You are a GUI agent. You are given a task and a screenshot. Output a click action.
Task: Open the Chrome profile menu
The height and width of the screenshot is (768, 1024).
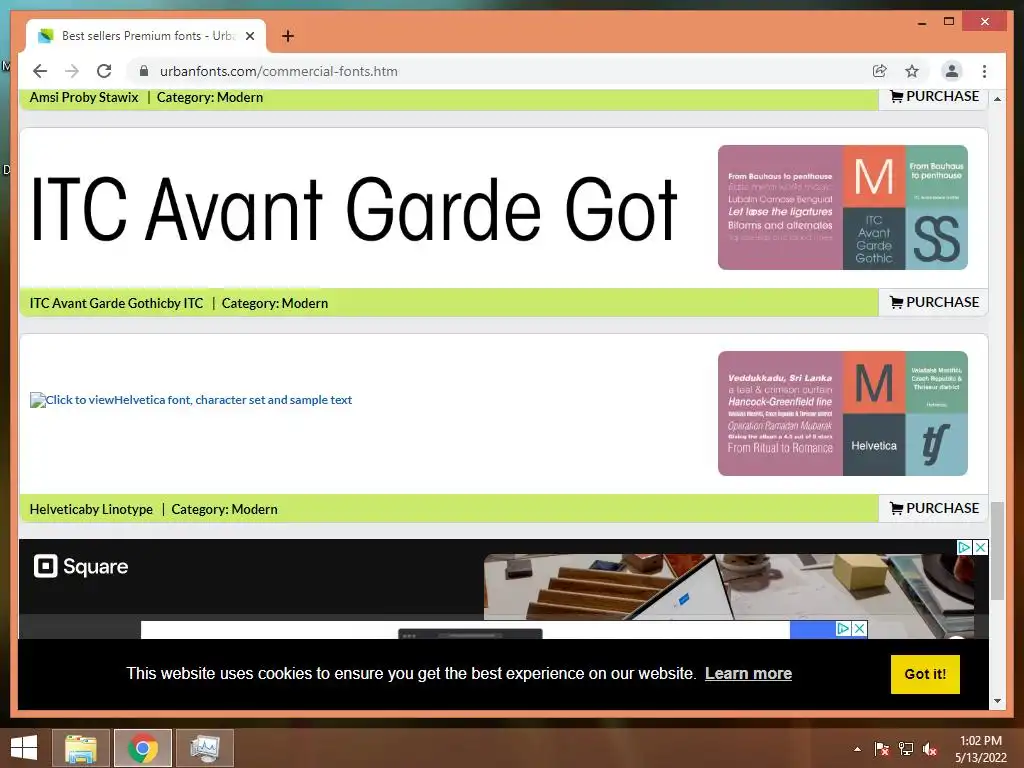coord(952,71)
